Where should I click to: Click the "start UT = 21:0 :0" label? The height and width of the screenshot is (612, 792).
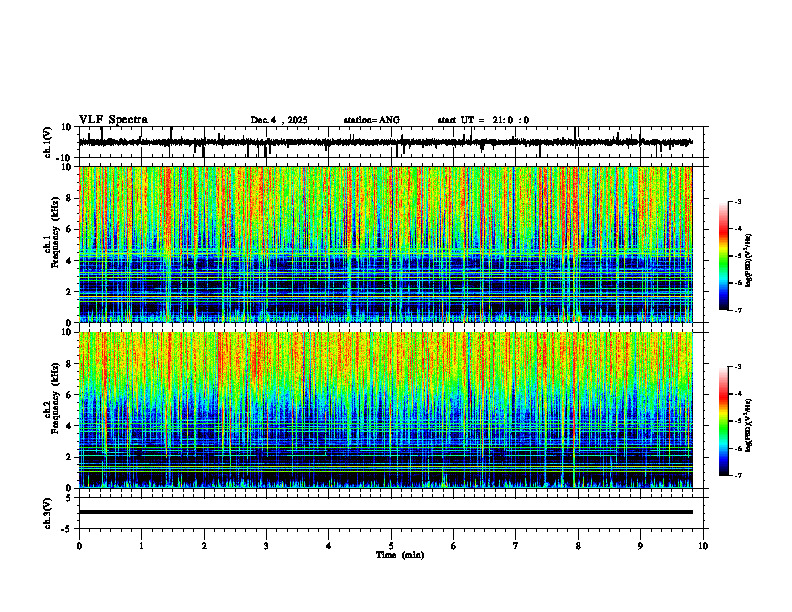pyautogui.click(x=483, y=120)
